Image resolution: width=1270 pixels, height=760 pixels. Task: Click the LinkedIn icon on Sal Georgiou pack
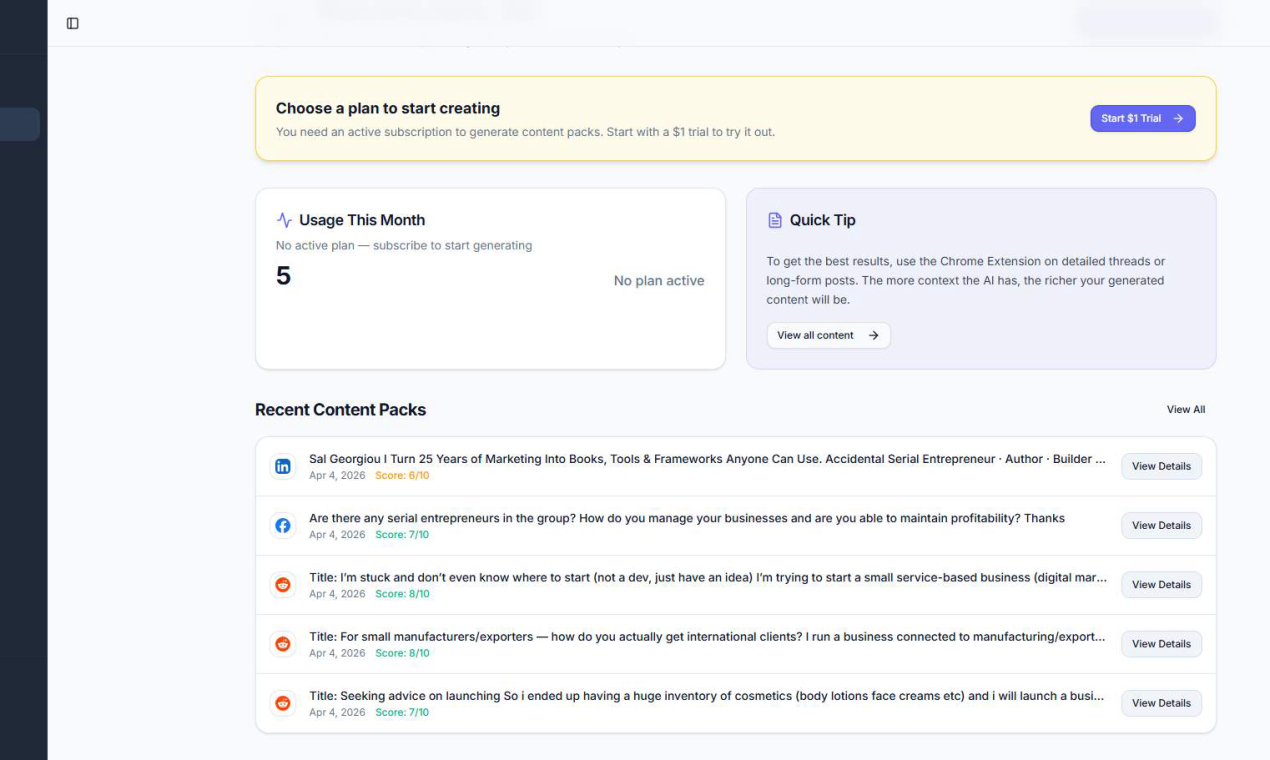[x=283, y=467]
